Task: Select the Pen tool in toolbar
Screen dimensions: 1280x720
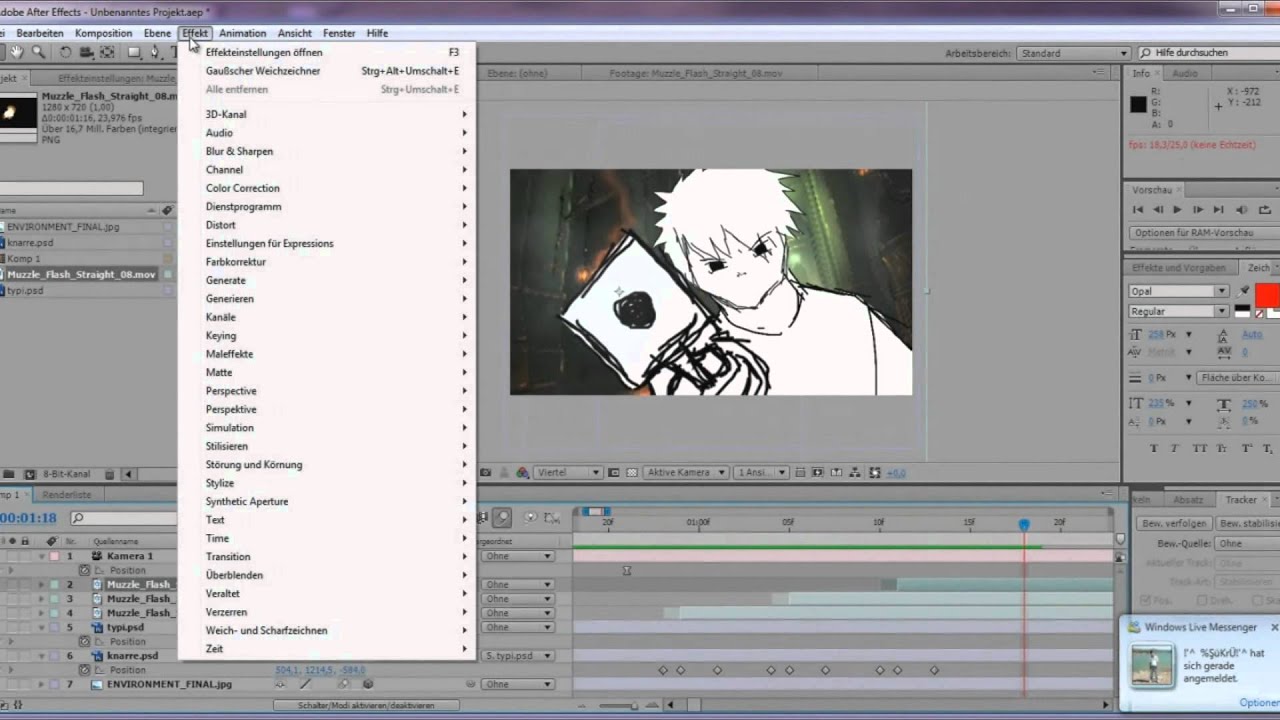Action: [157, 53]
